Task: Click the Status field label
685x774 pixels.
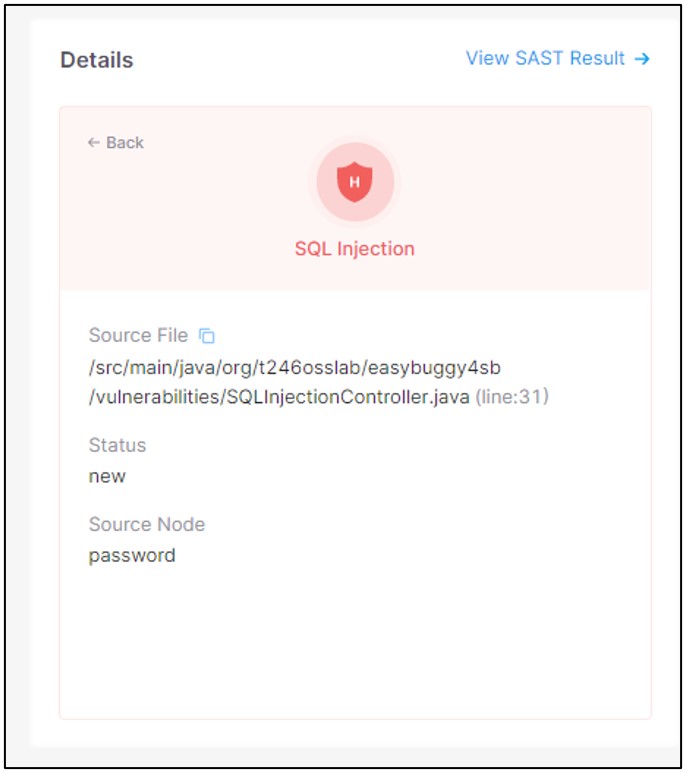Action: 117,445
